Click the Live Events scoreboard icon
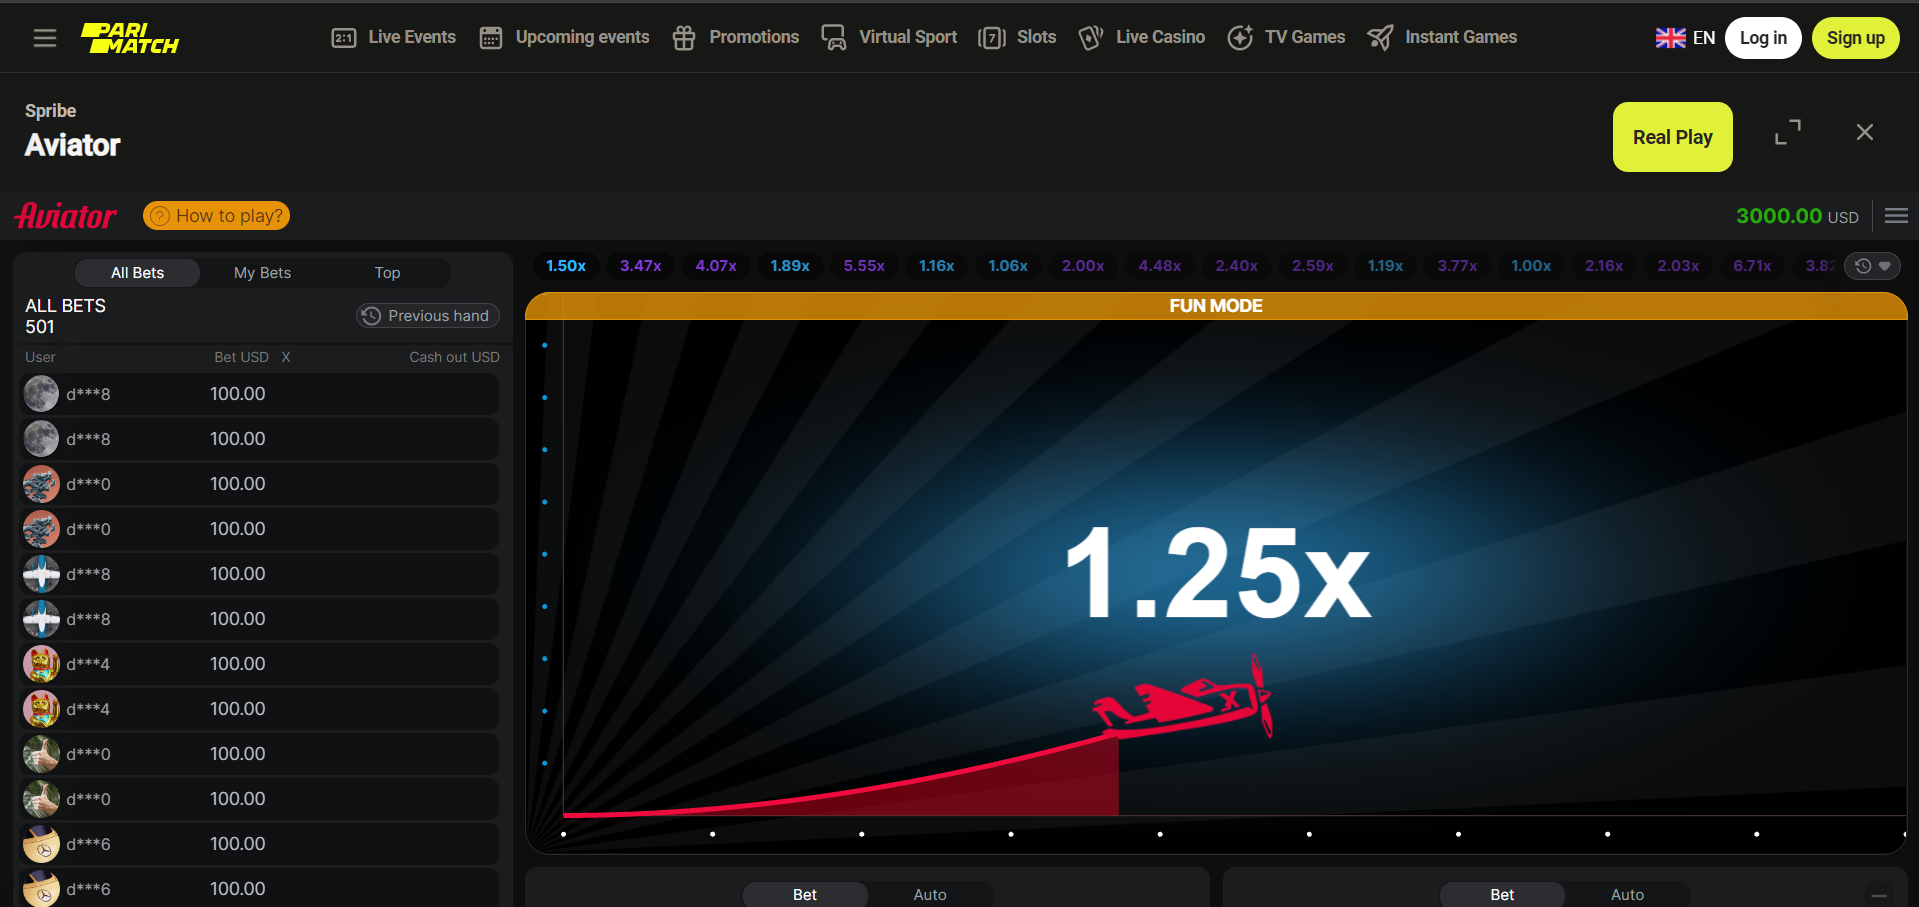 [x=343, y=38]
